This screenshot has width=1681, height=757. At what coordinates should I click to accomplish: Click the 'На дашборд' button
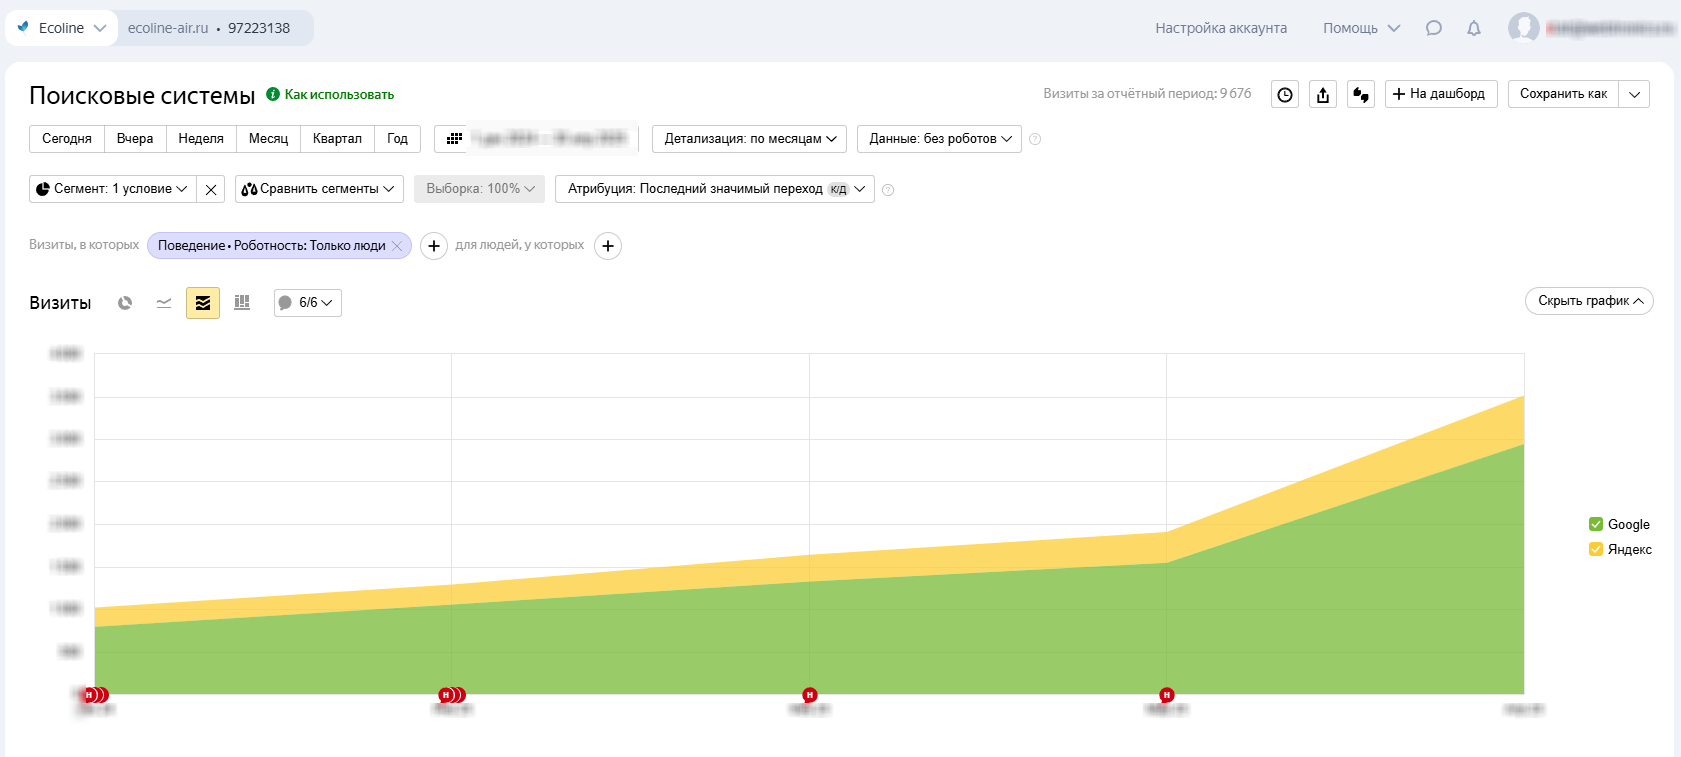pos(1440,94)
